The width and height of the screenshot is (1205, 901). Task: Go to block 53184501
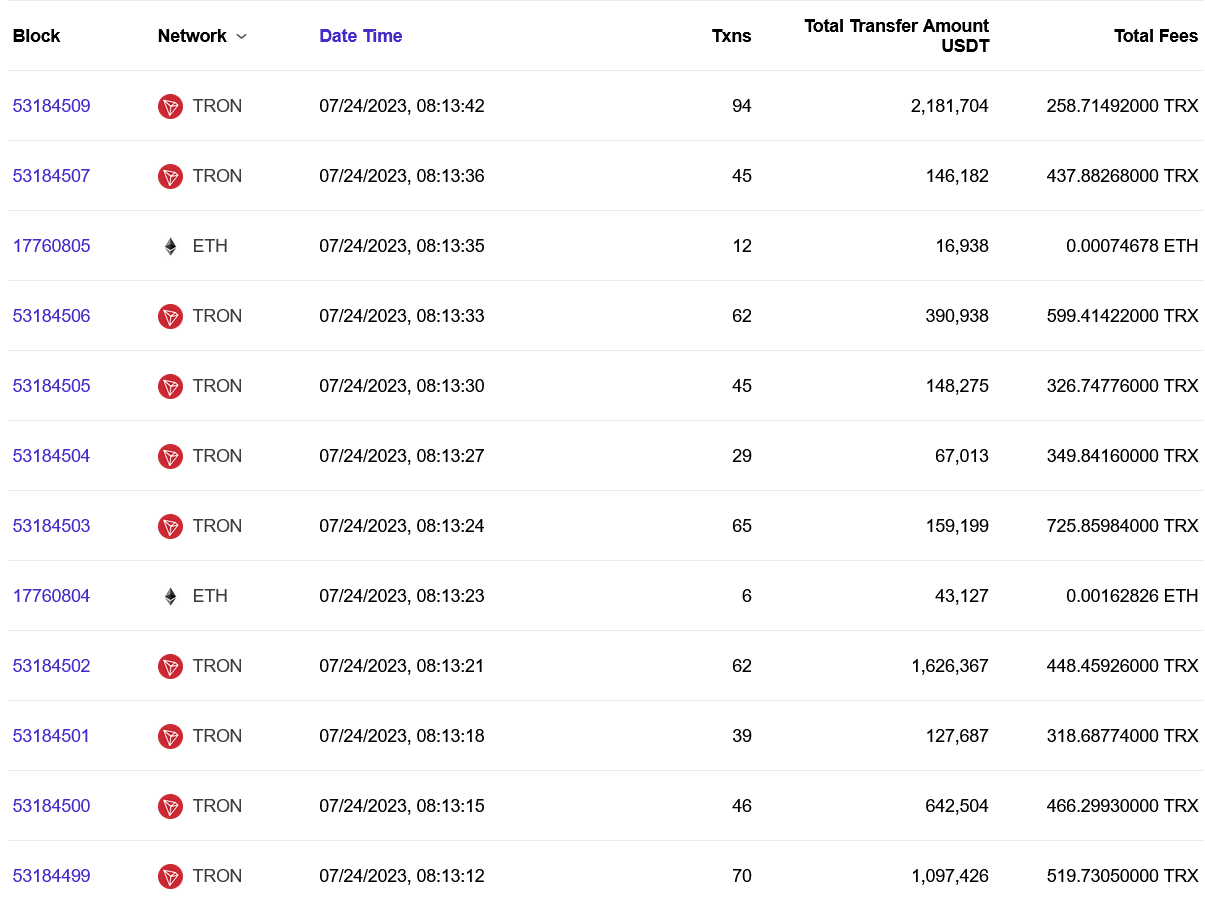[51, 736]
